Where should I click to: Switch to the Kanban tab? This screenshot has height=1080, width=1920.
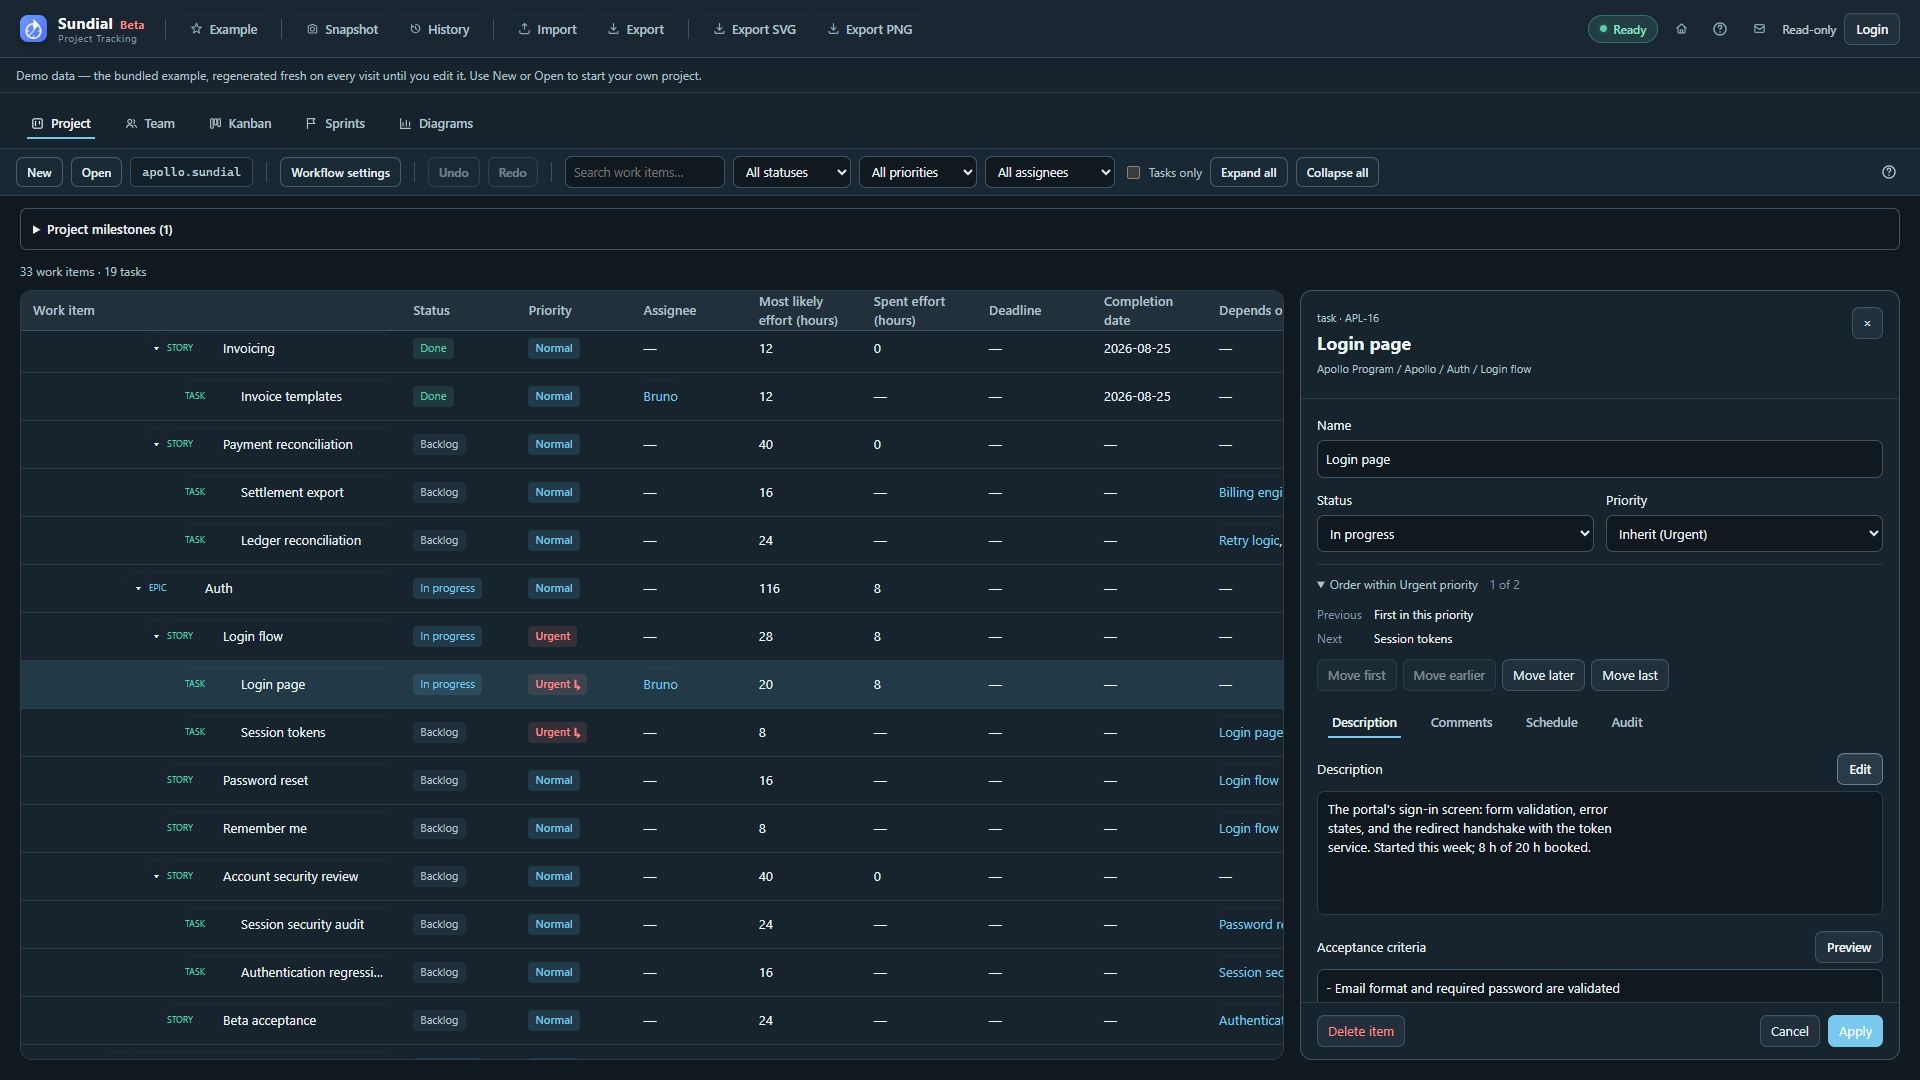click(240, 123)
